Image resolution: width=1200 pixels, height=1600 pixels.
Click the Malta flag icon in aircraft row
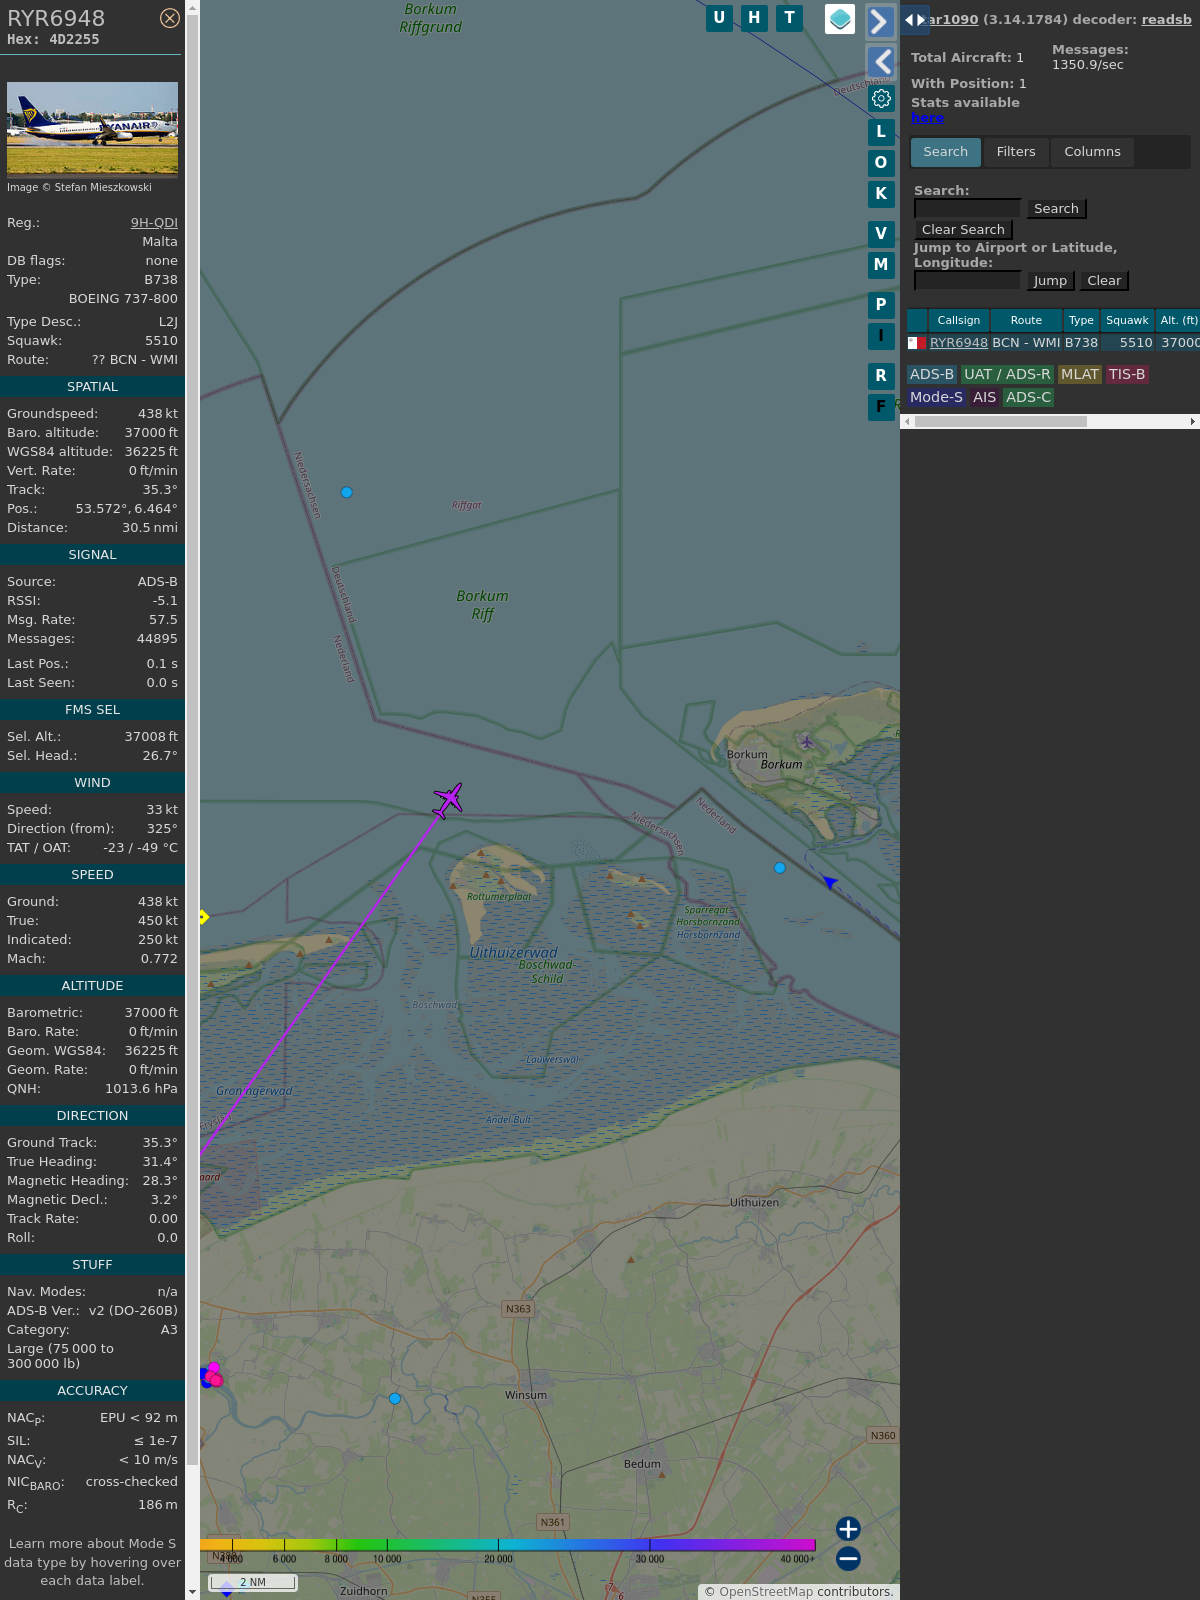(916, 343)
